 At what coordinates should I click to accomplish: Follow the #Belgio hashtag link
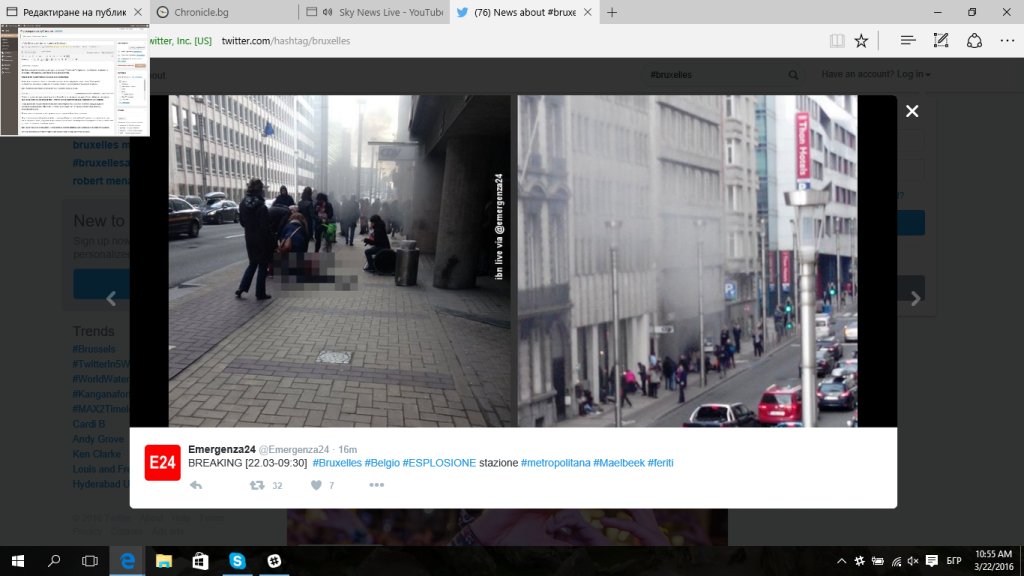[382, 463]
